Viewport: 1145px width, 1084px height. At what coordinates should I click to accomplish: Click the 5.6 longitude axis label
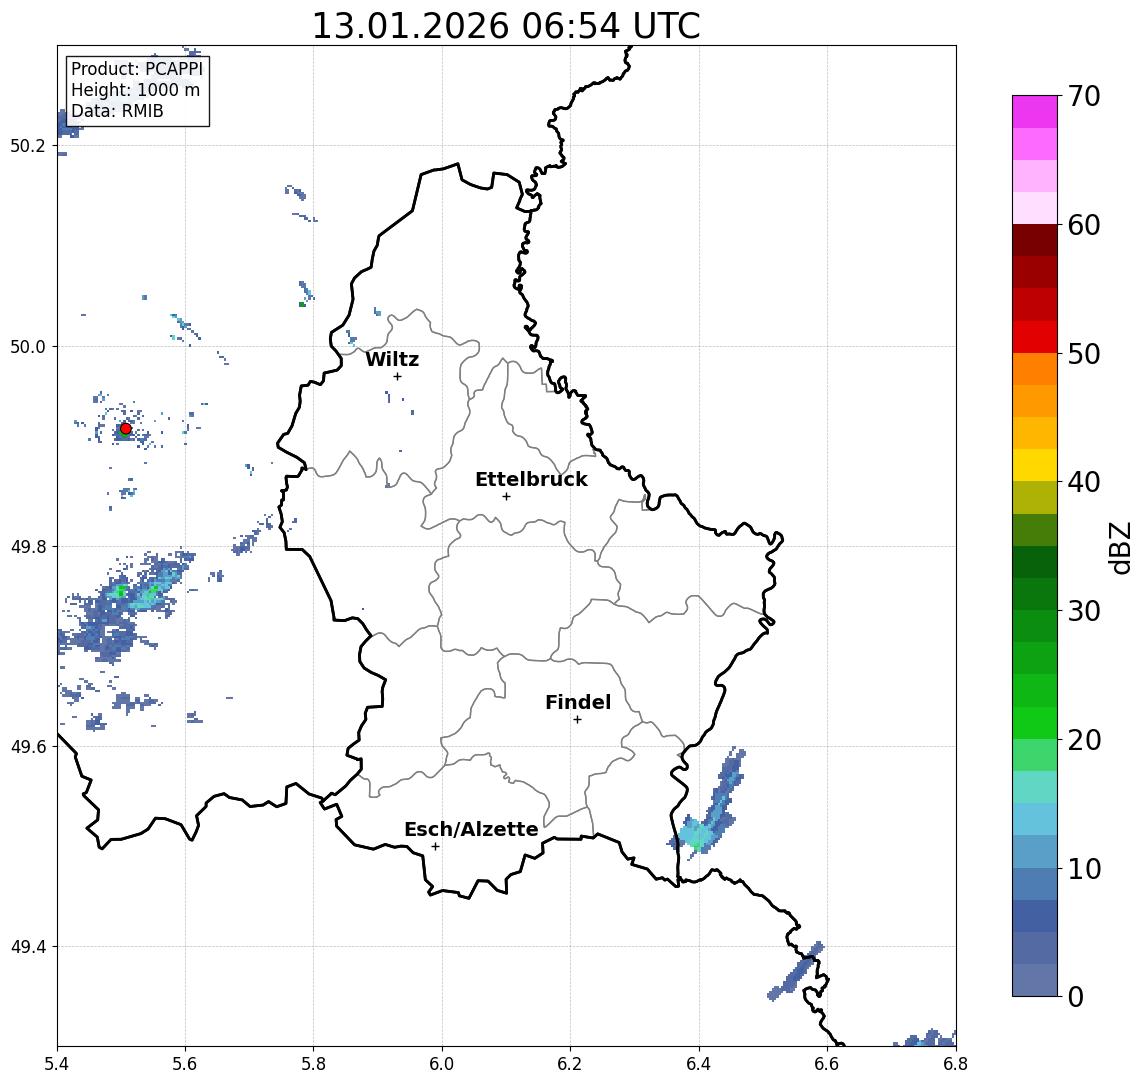pos(185,1064)
